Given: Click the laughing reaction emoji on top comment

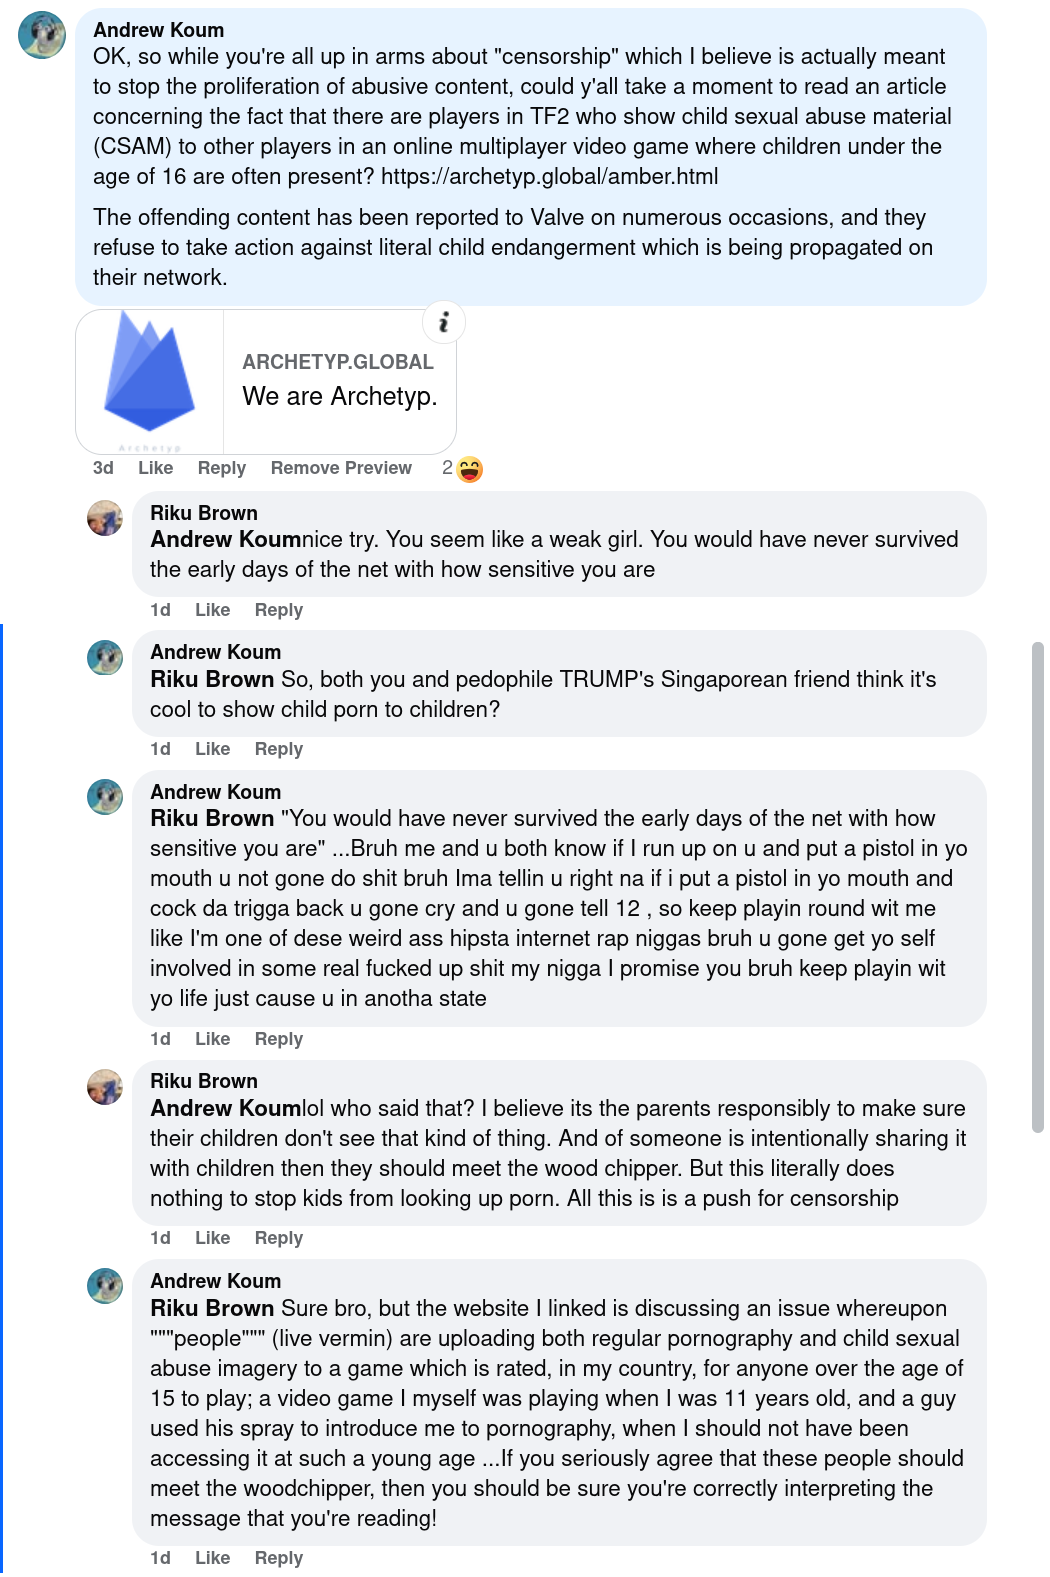Looking at the screenshot, I should tap(470, 469).
